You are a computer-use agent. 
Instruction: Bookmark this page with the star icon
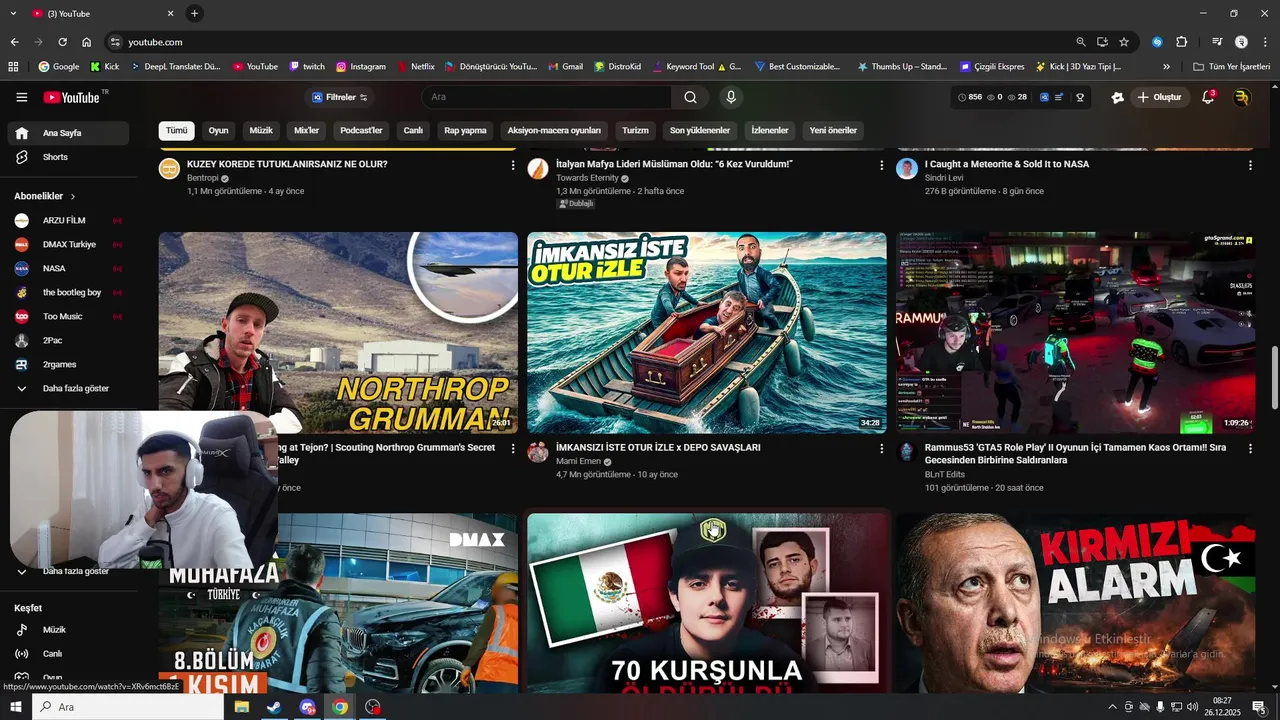[x=1124, y=42]
